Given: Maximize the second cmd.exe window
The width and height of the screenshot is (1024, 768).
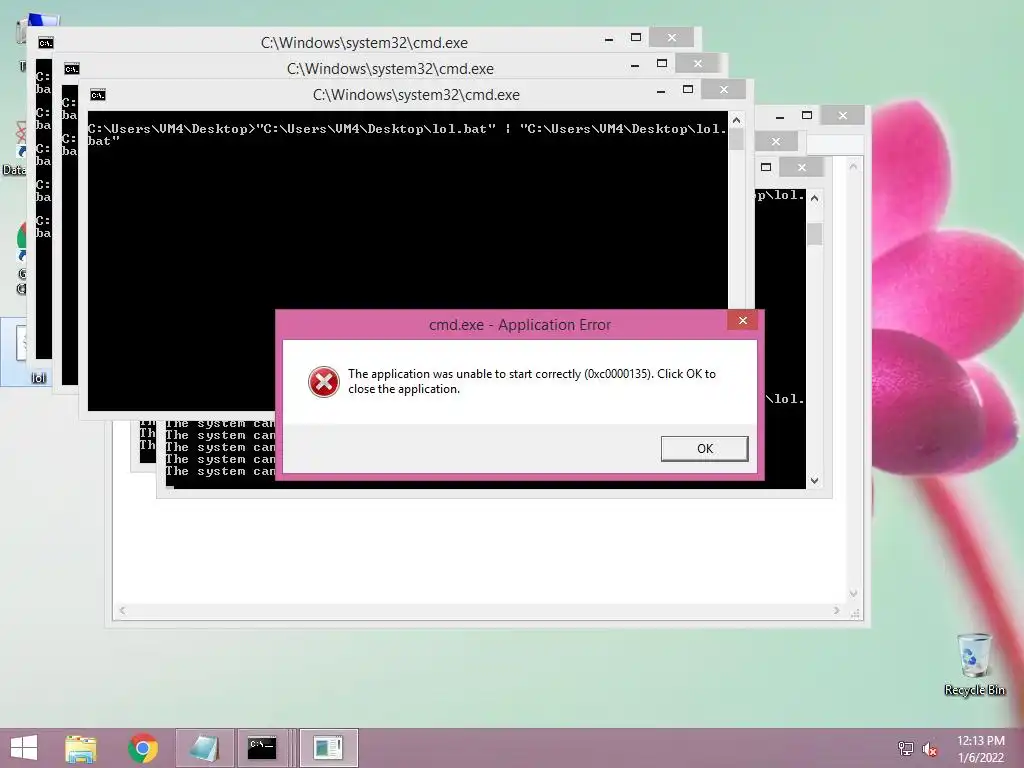Looking at the screenshot, I should [x=662, y=63].
